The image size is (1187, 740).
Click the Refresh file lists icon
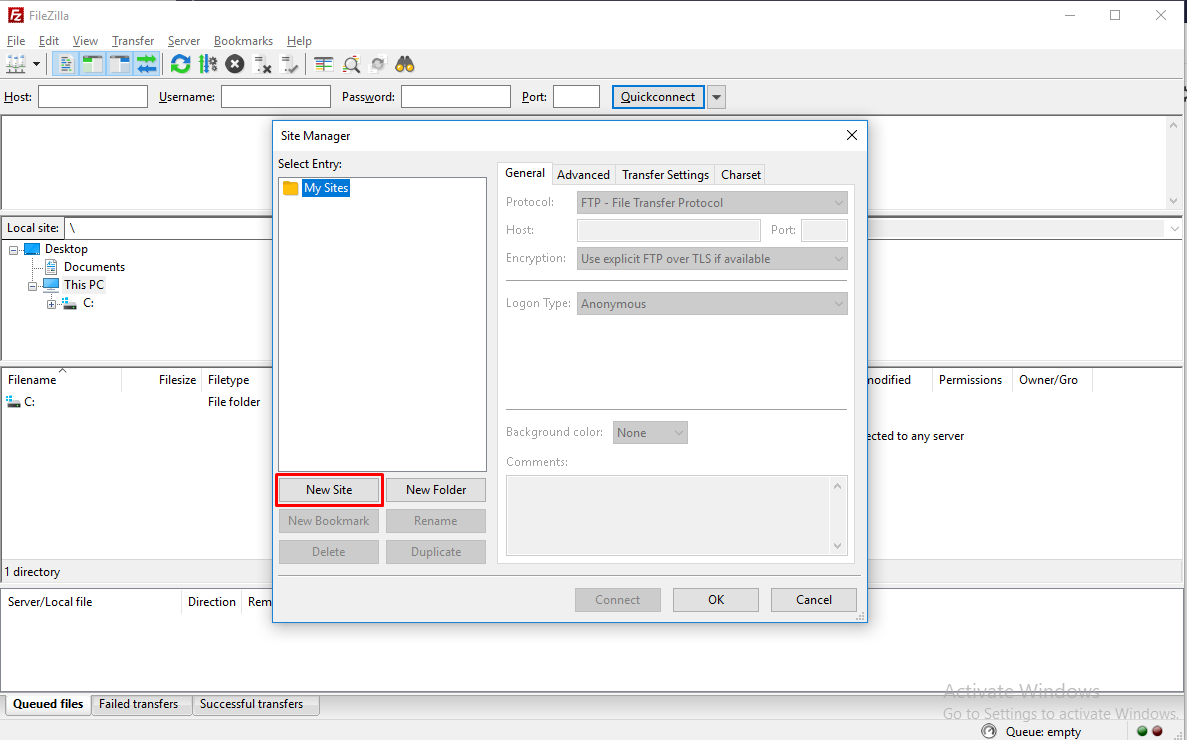pyautogui.click(x=180, y=64)
